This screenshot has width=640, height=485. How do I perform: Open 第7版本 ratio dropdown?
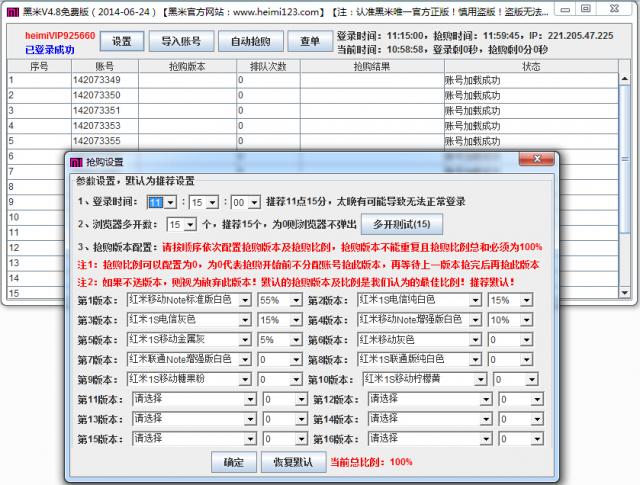point(280,360)
